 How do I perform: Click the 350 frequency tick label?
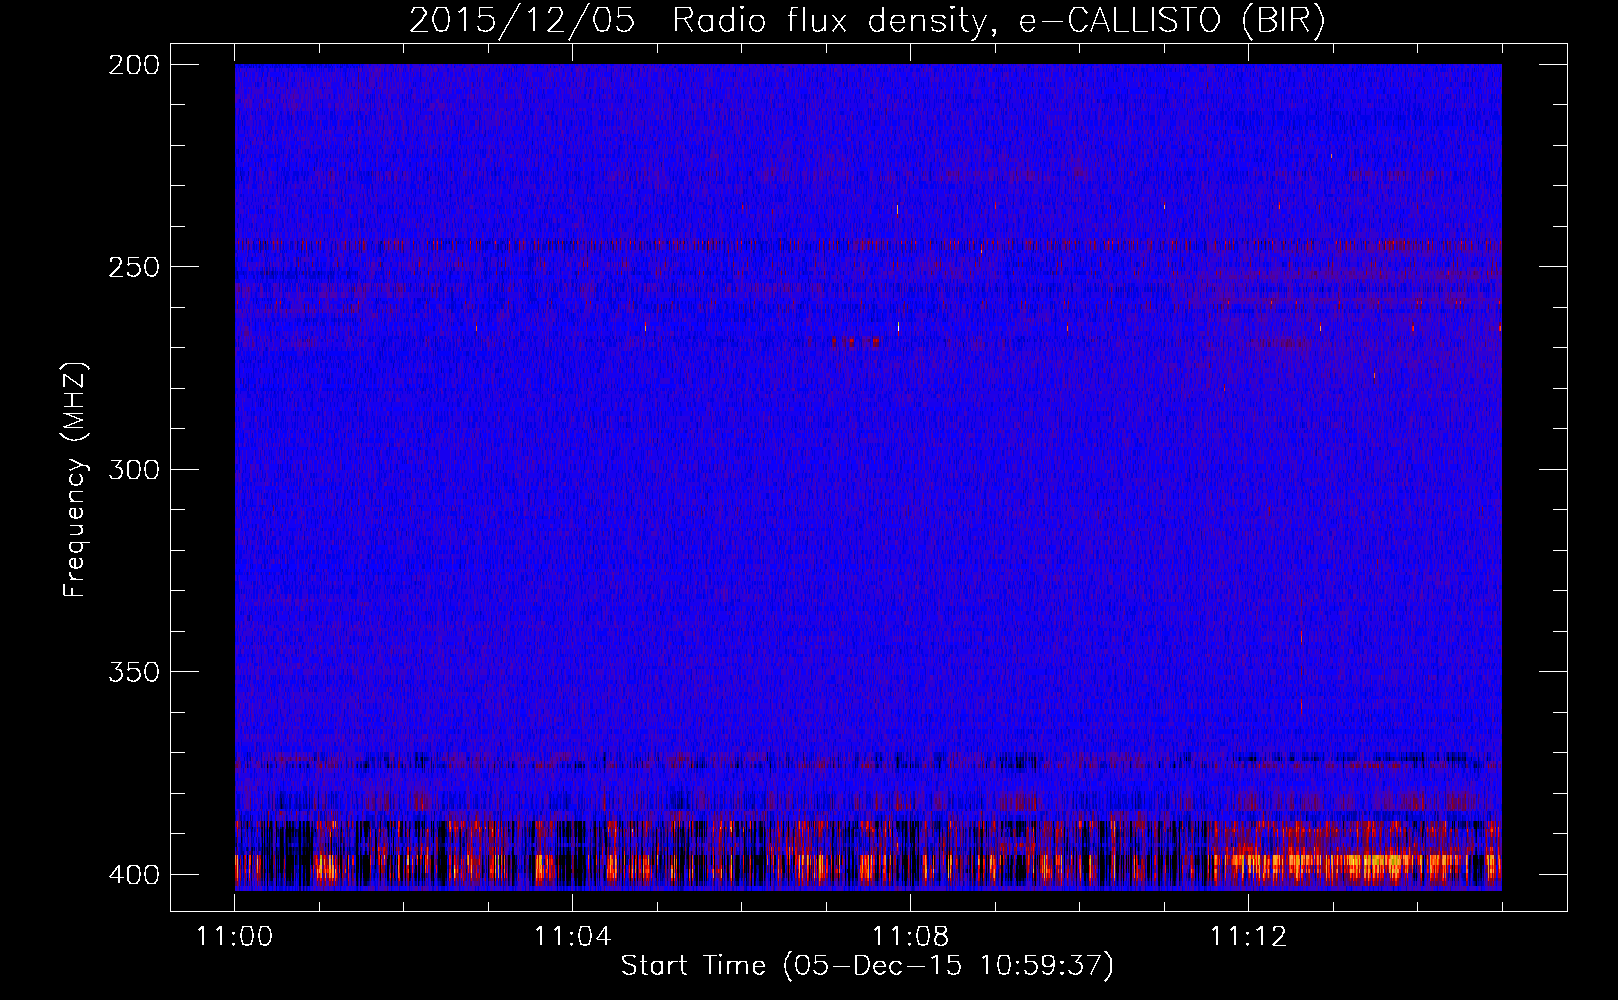(133, 672)
